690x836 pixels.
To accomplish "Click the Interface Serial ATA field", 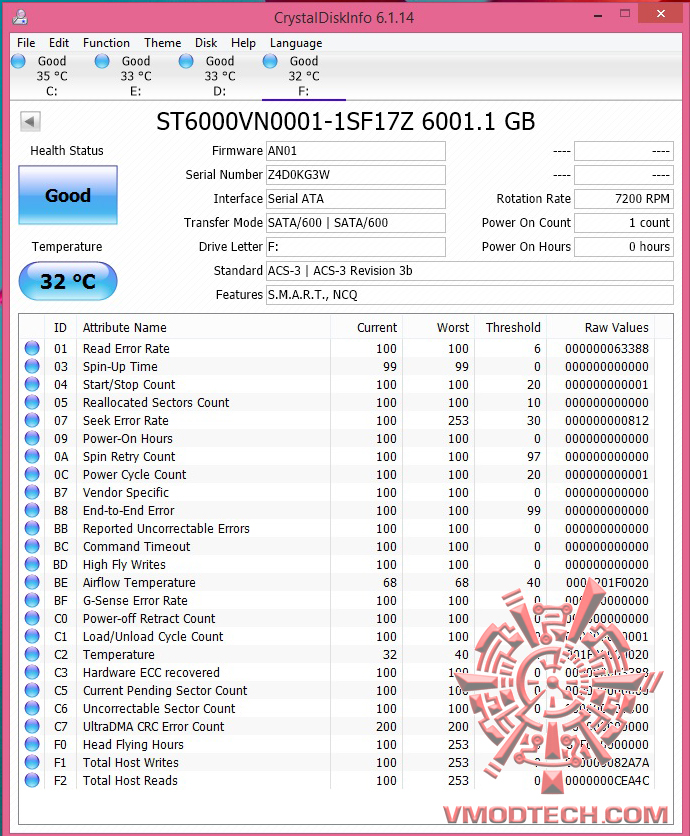I will click(356, 199).
